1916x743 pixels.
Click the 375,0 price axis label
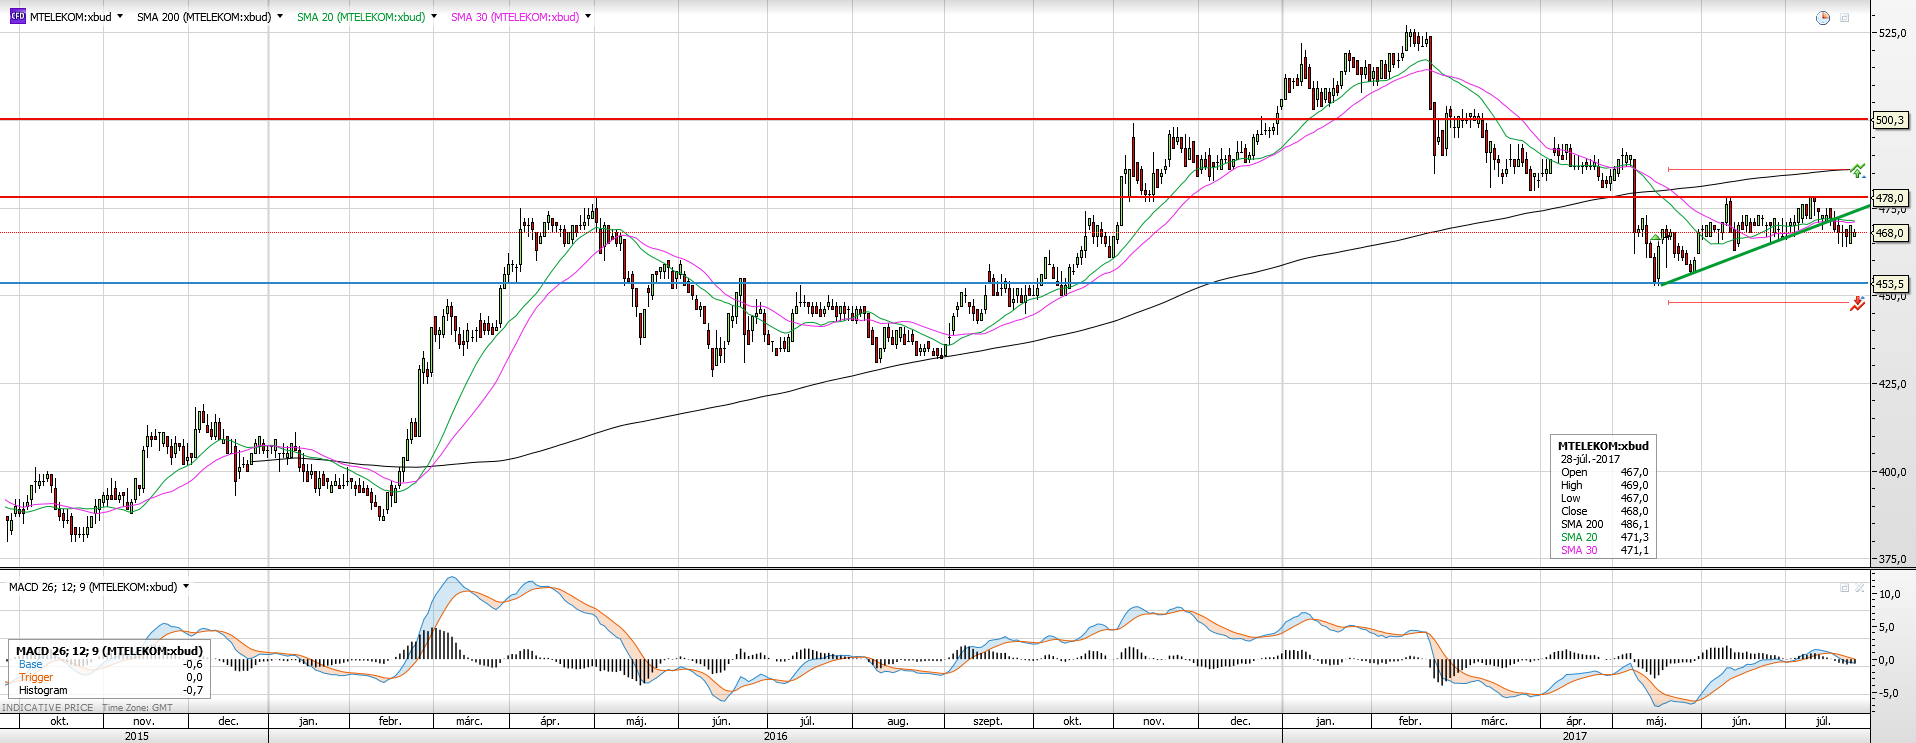click(x=1892, y=559)
